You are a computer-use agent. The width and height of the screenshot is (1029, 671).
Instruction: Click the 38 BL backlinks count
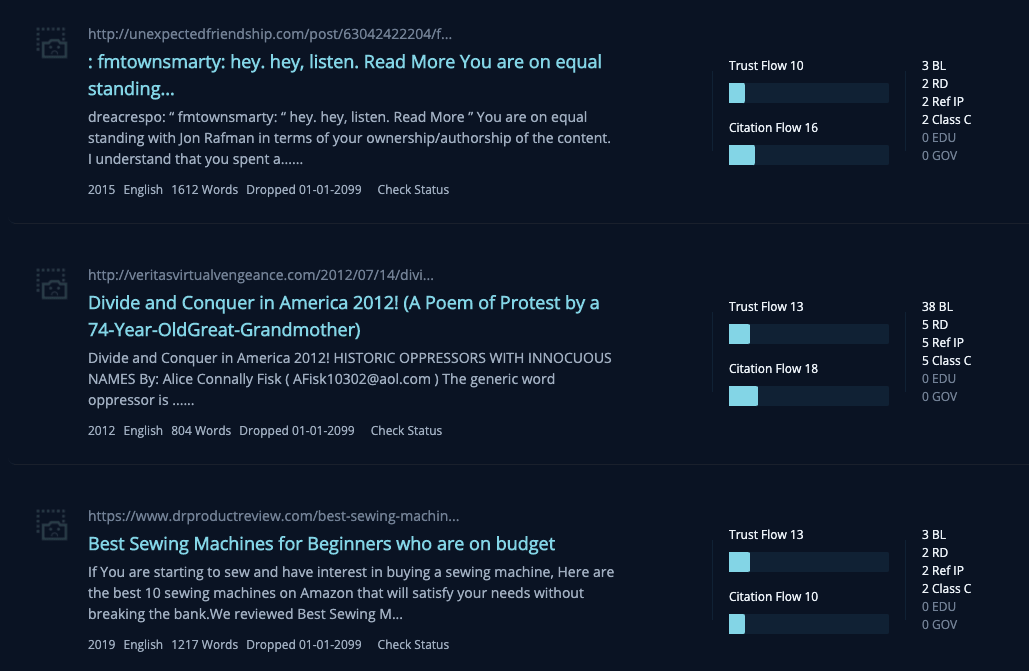937,307
